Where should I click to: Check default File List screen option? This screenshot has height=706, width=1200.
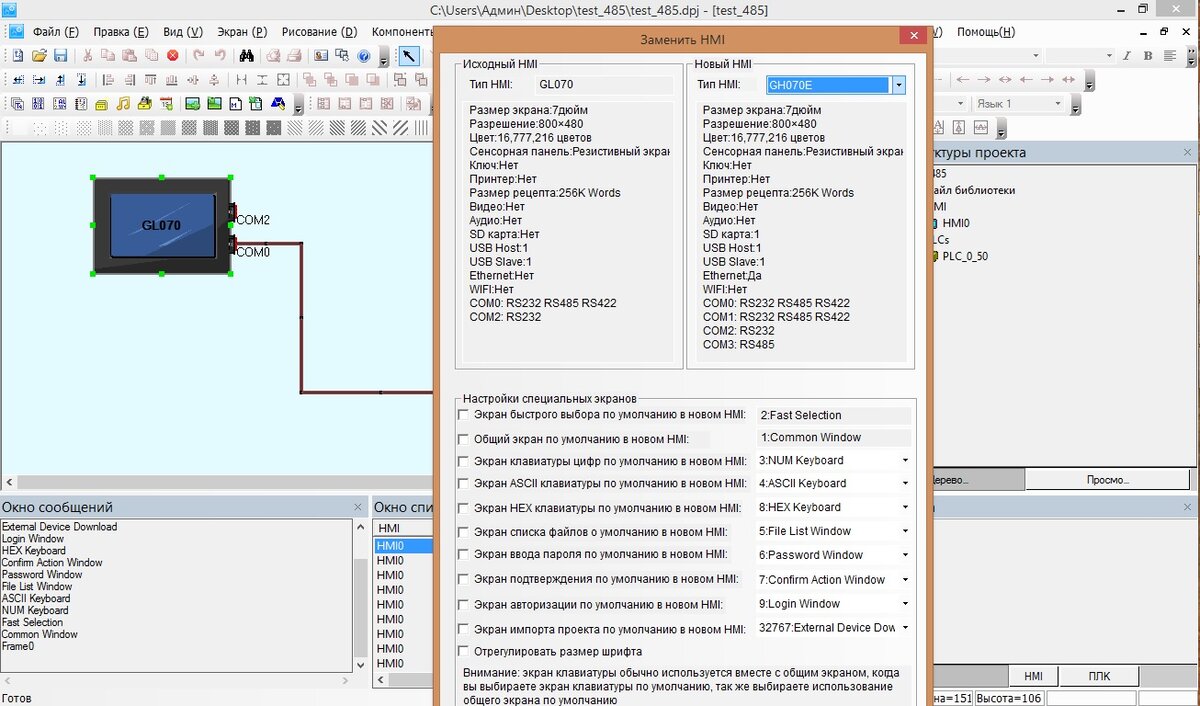(x=463, y=532)
